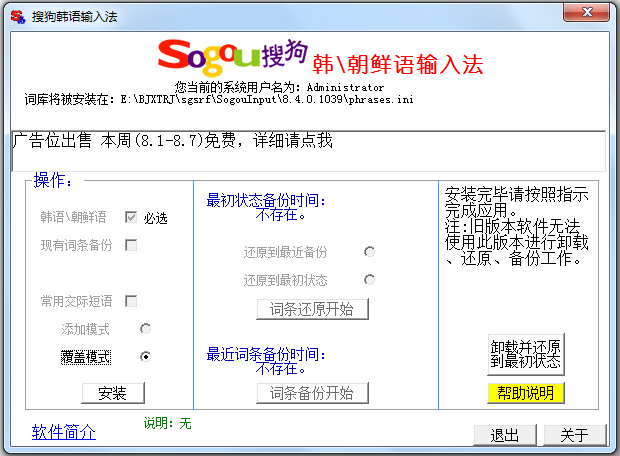Select the 覆盖模式 radio button
Viewport: 620px width, 456px height.
(145, 356)
